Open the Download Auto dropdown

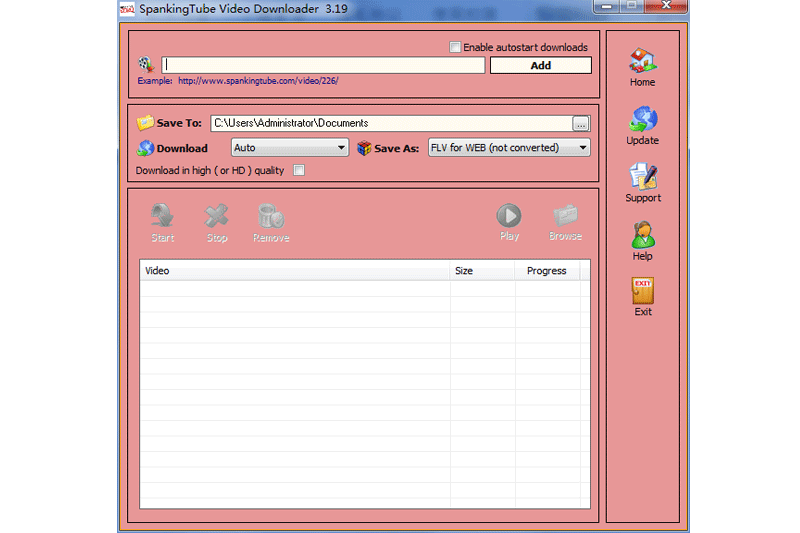pos(290,147)
